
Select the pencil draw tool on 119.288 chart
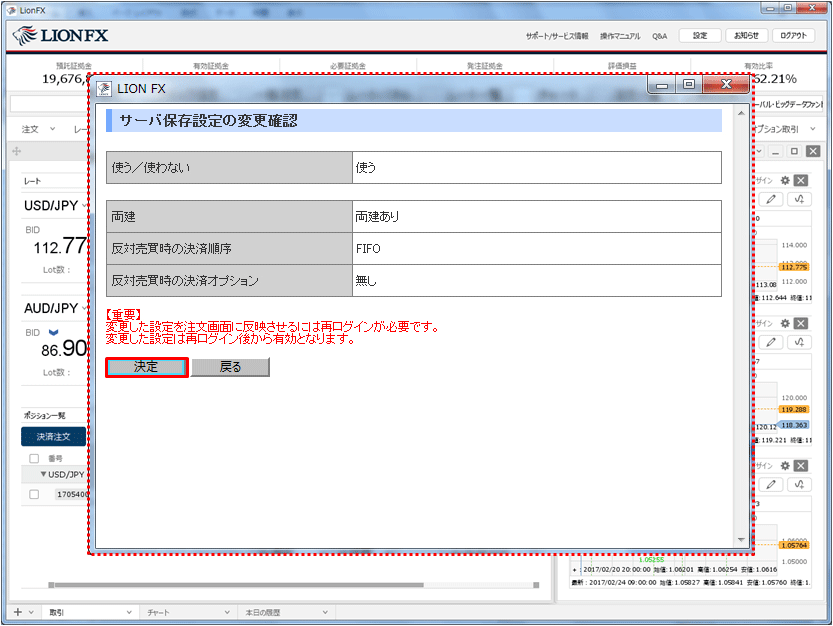tap(771, 342)
